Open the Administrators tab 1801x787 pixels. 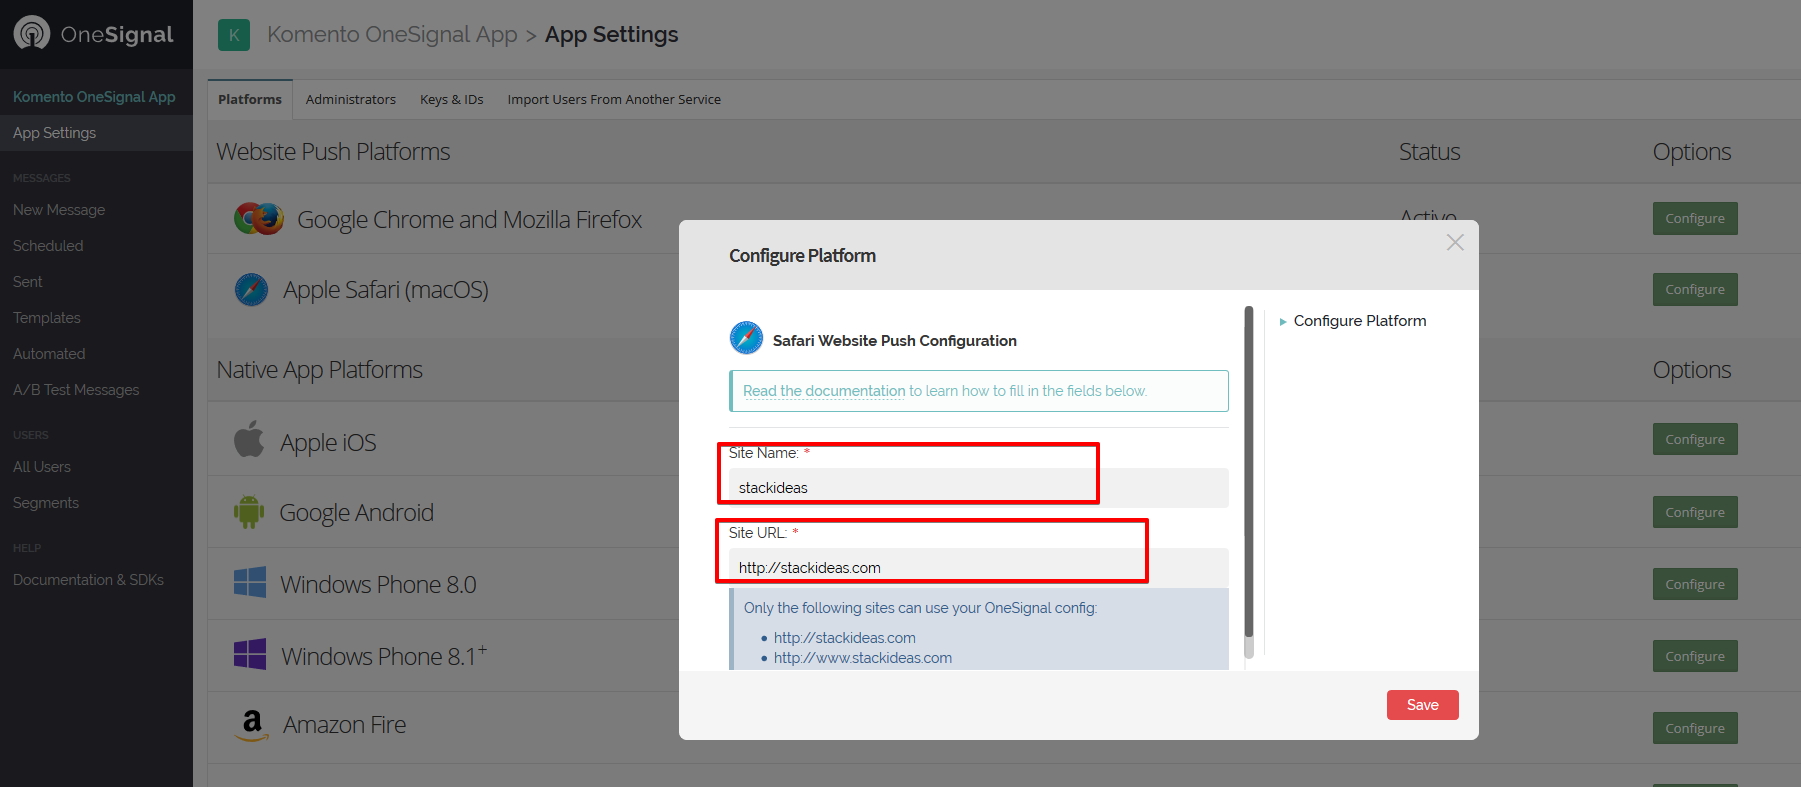351,99
